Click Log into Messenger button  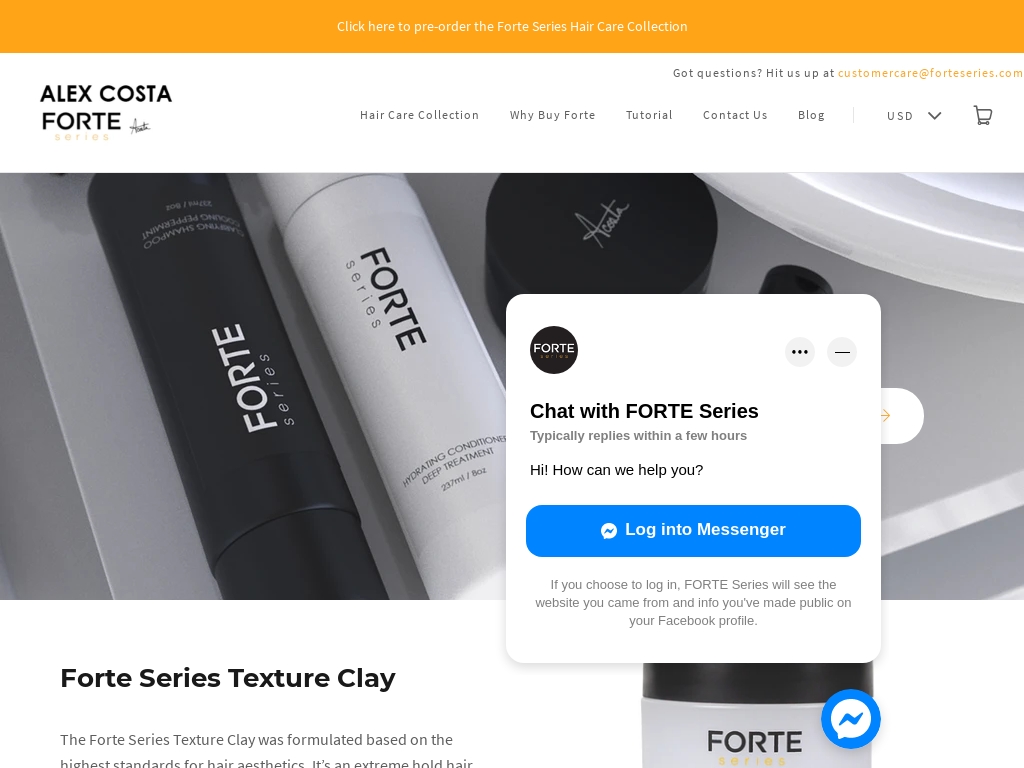[x=693, y=530]
